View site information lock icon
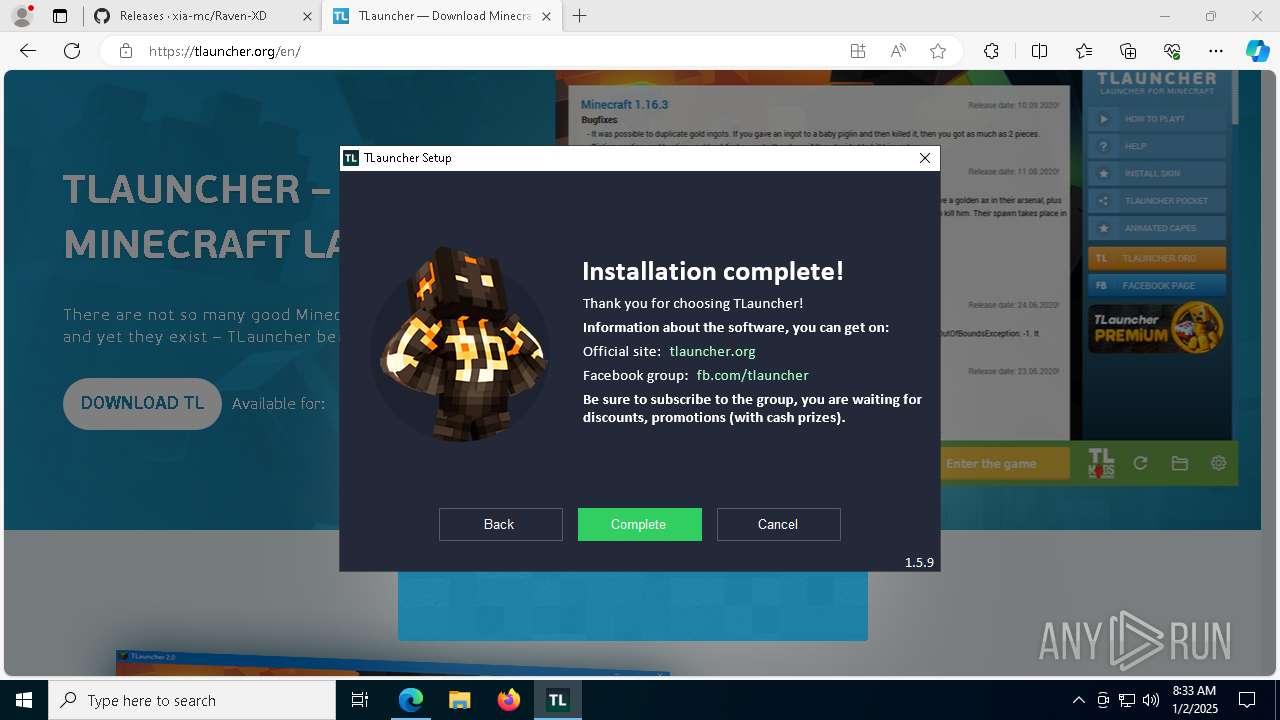This screenshot has height=720, width=1280. tap(126, 51)
